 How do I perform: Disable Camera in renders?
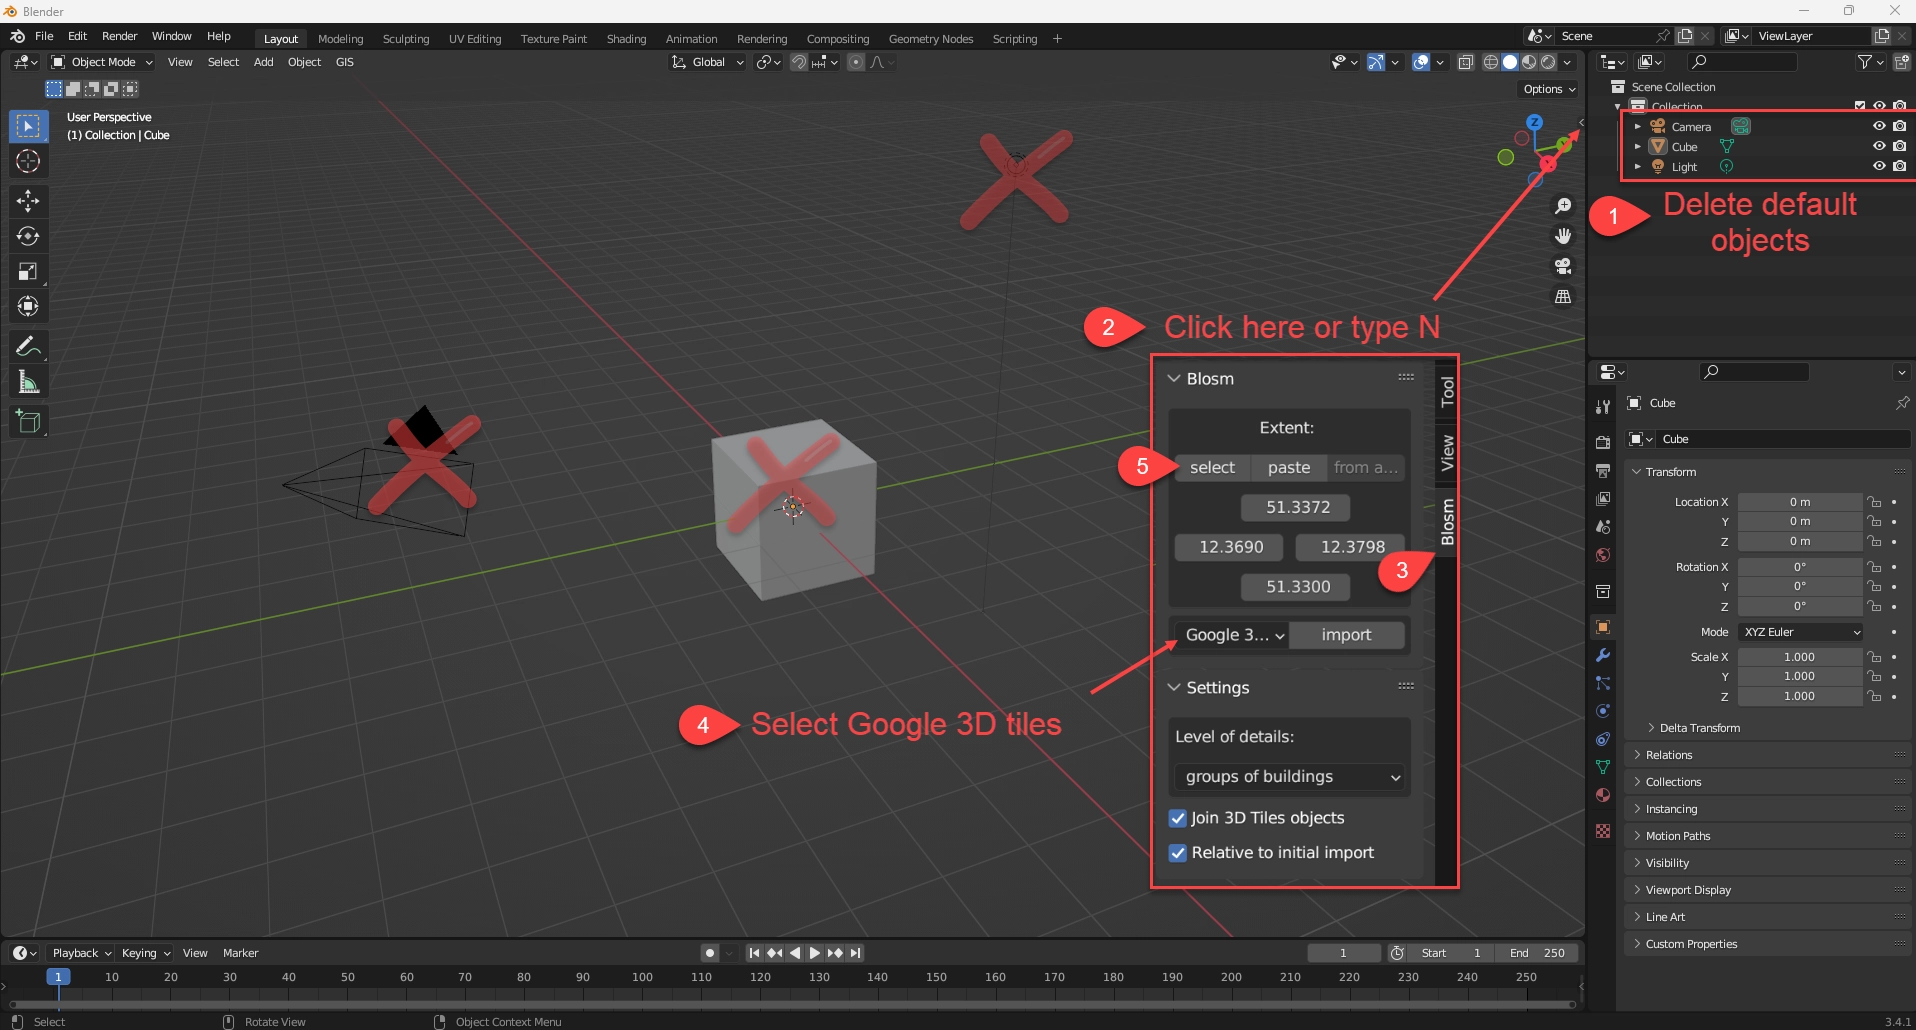click(x=1899, y=126)
